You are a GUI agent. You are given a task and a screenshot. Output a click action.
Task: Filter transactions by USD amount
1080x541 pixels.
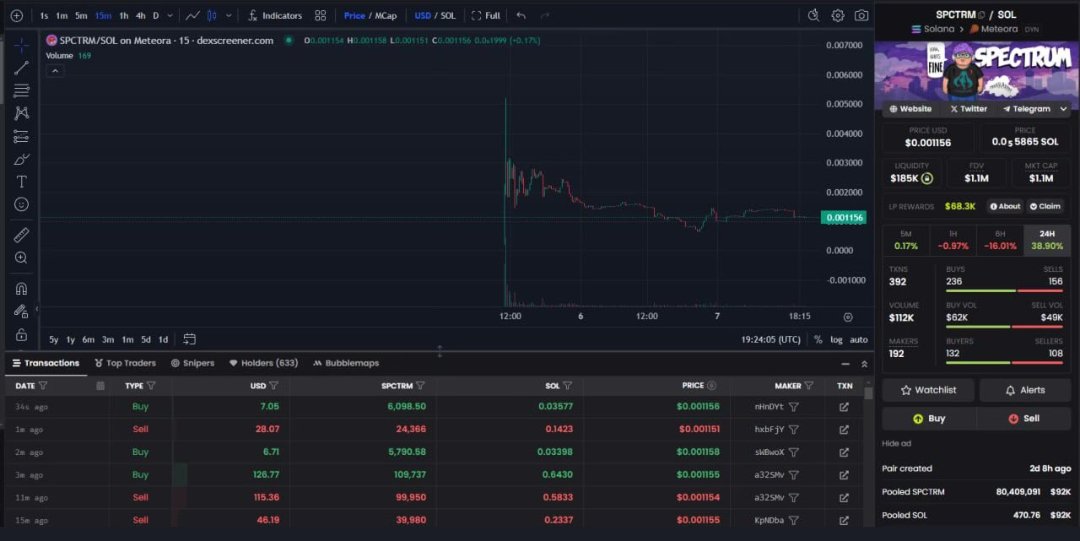point(273,386)
